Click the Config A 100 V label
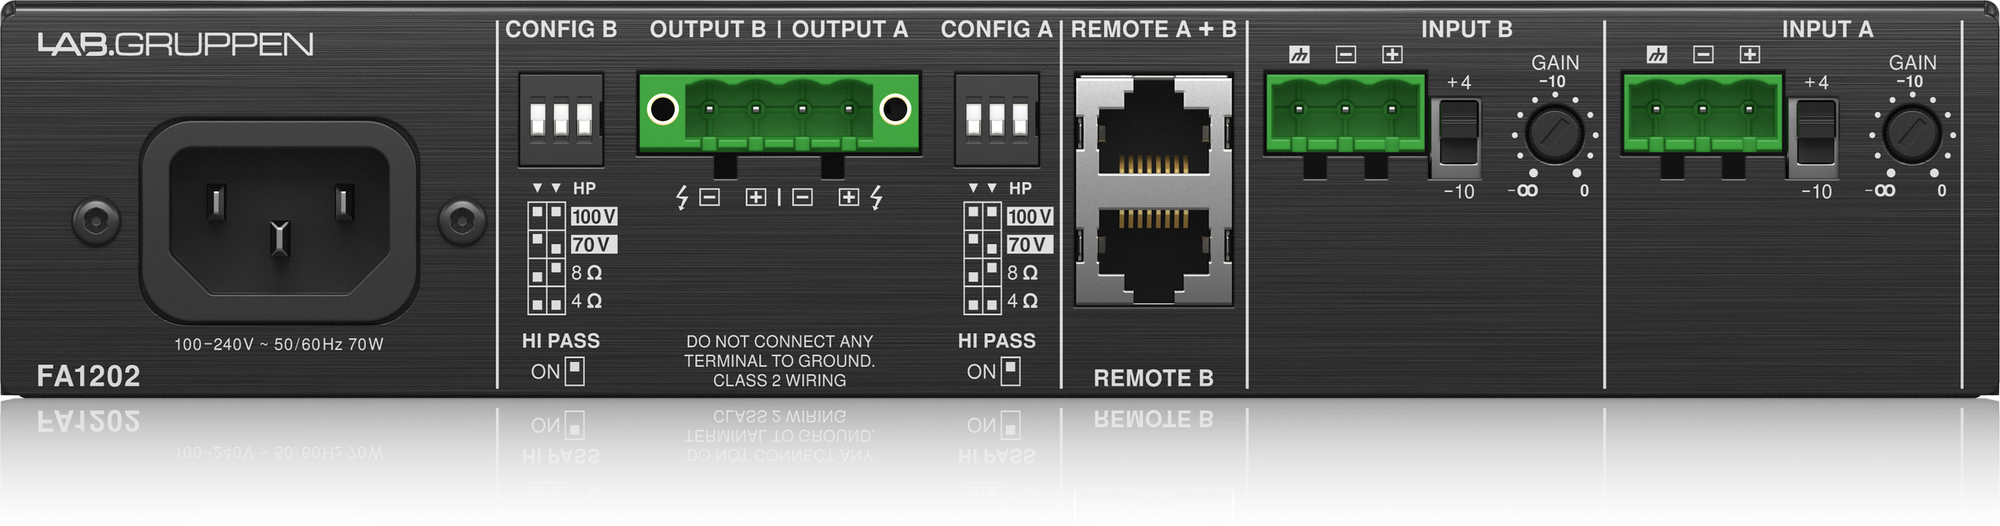 [1029, 216]
